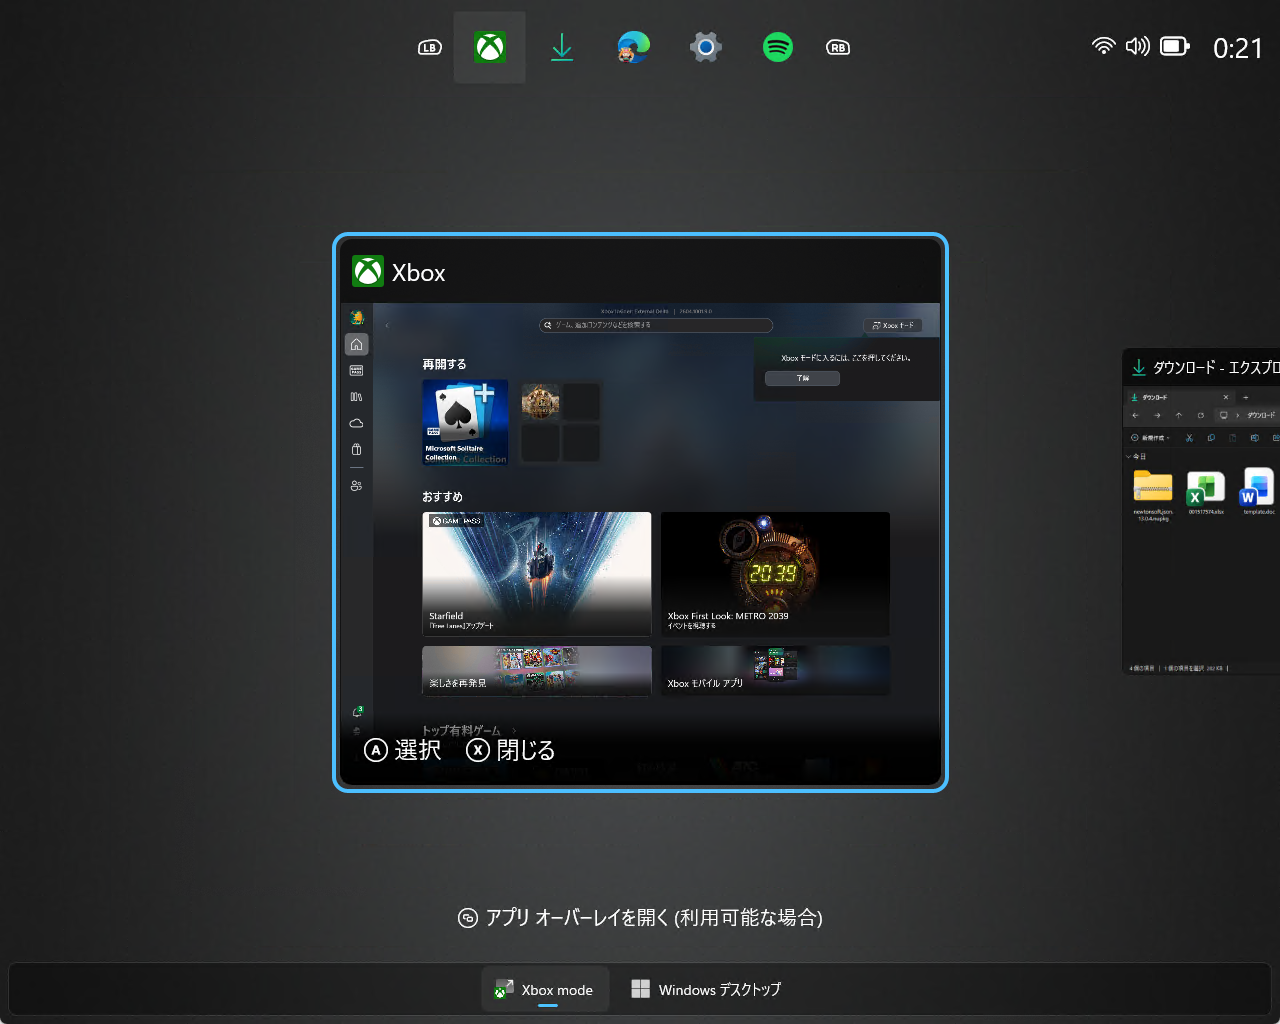Open the Microsoft Edge icon in top switcher

[x=633, y=47]
